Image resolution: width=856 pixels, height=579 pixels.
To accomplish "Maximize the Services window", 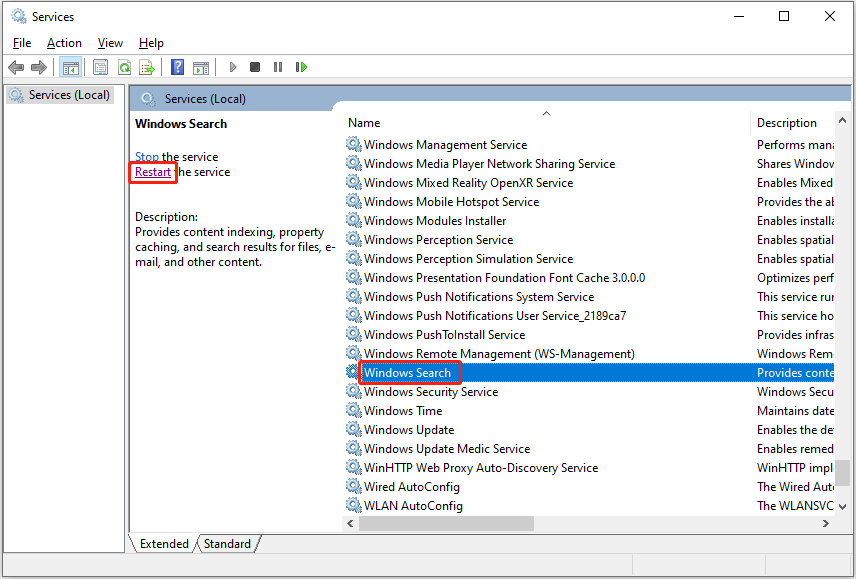I will coord(784,16).
